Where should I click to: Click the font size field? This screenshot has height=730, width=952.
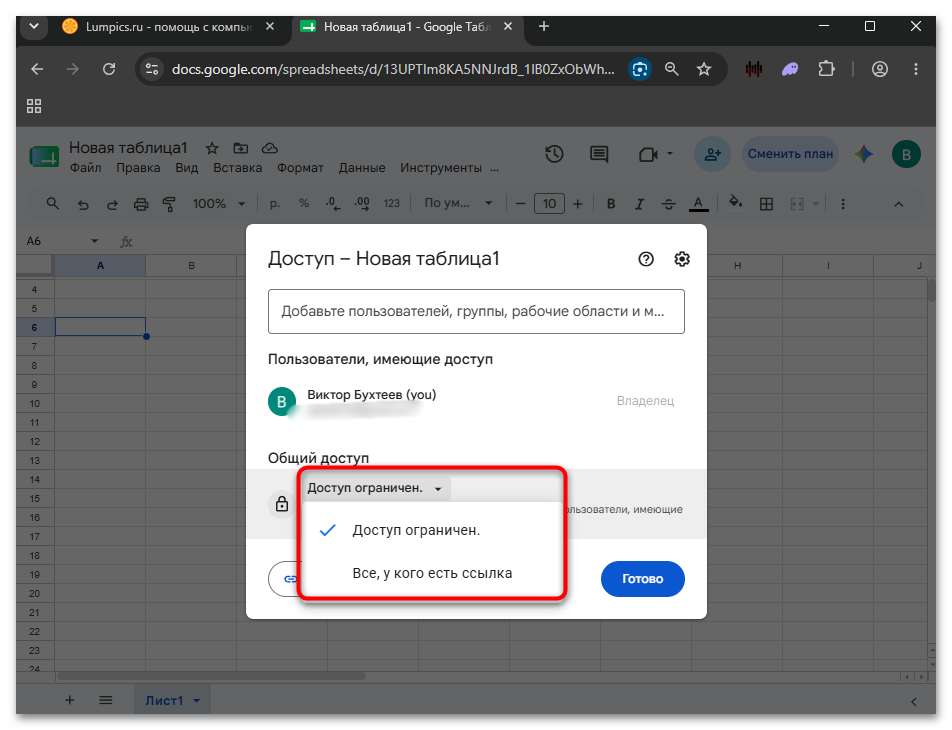549,204
